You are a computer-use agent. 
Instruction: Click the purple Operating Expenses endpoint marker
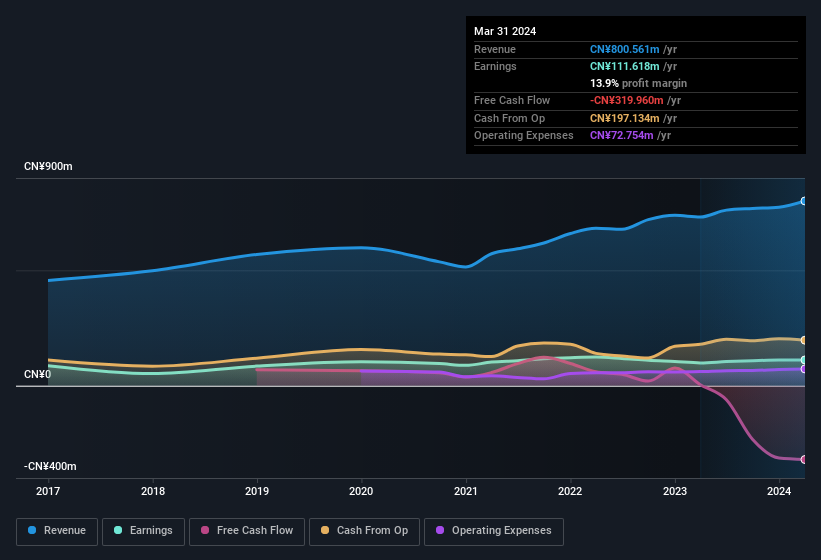(x=804, y=369)
